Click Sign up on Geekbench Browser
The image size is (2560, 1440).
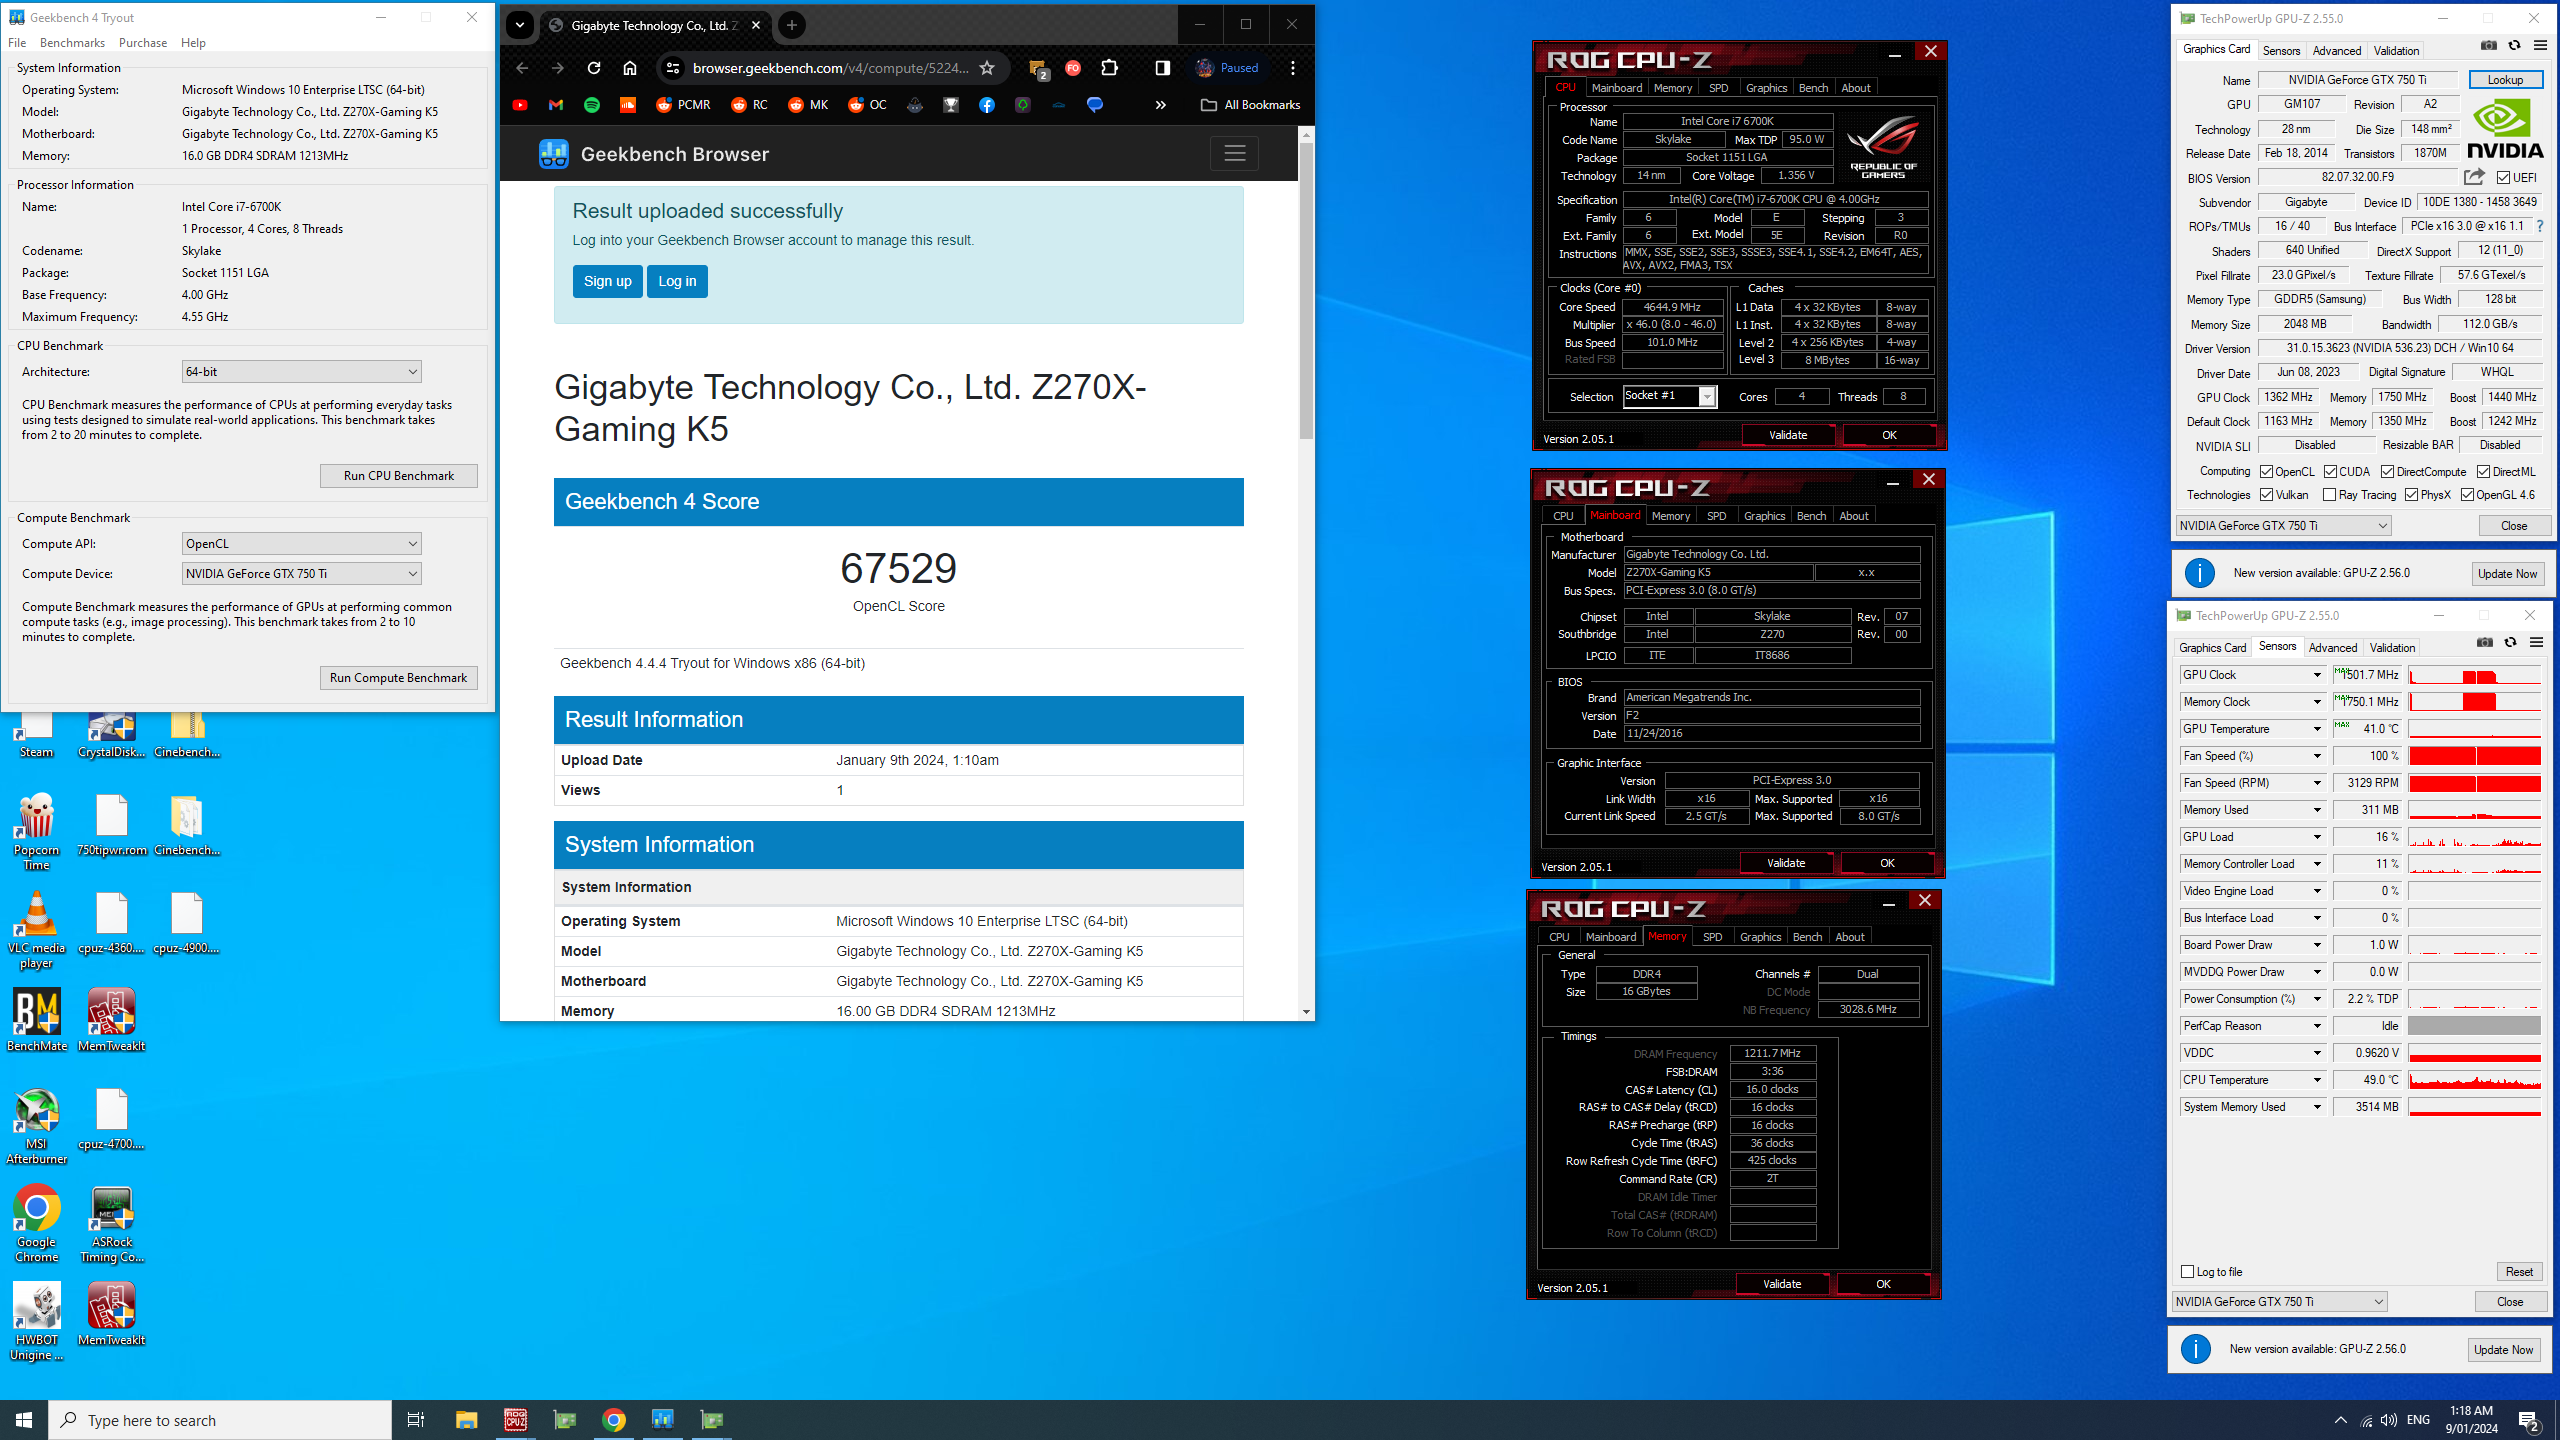click(607, 282)
